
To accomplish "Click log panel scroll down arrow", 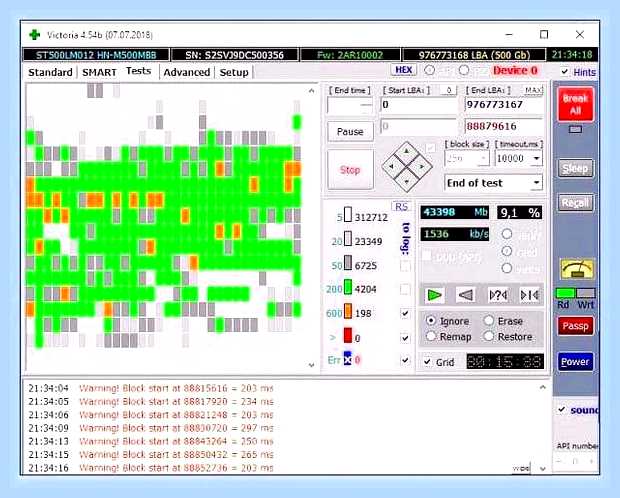I will click(x=543, y=468).
